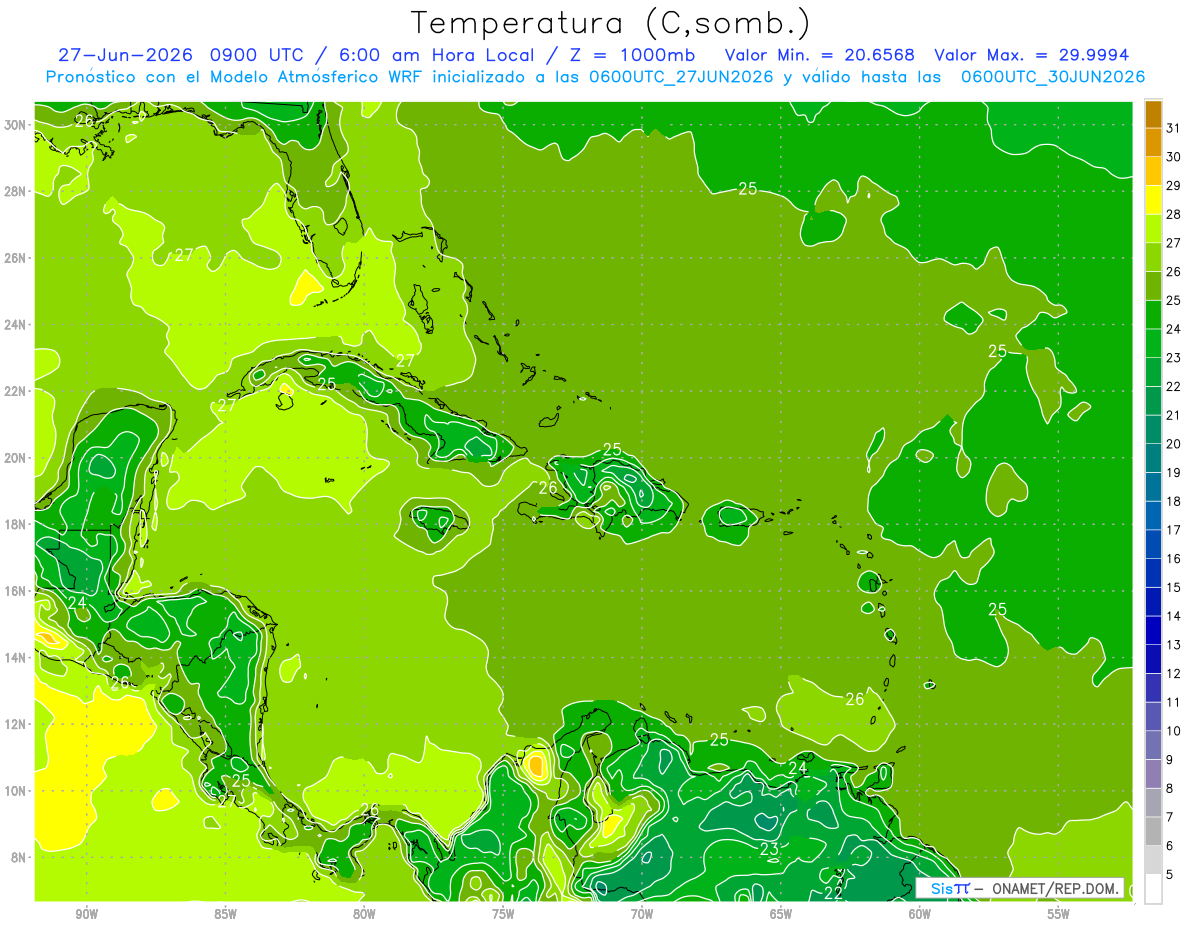Click the "16N" latitude axis label
The image size is (1200, 927).
coord(16,591)
